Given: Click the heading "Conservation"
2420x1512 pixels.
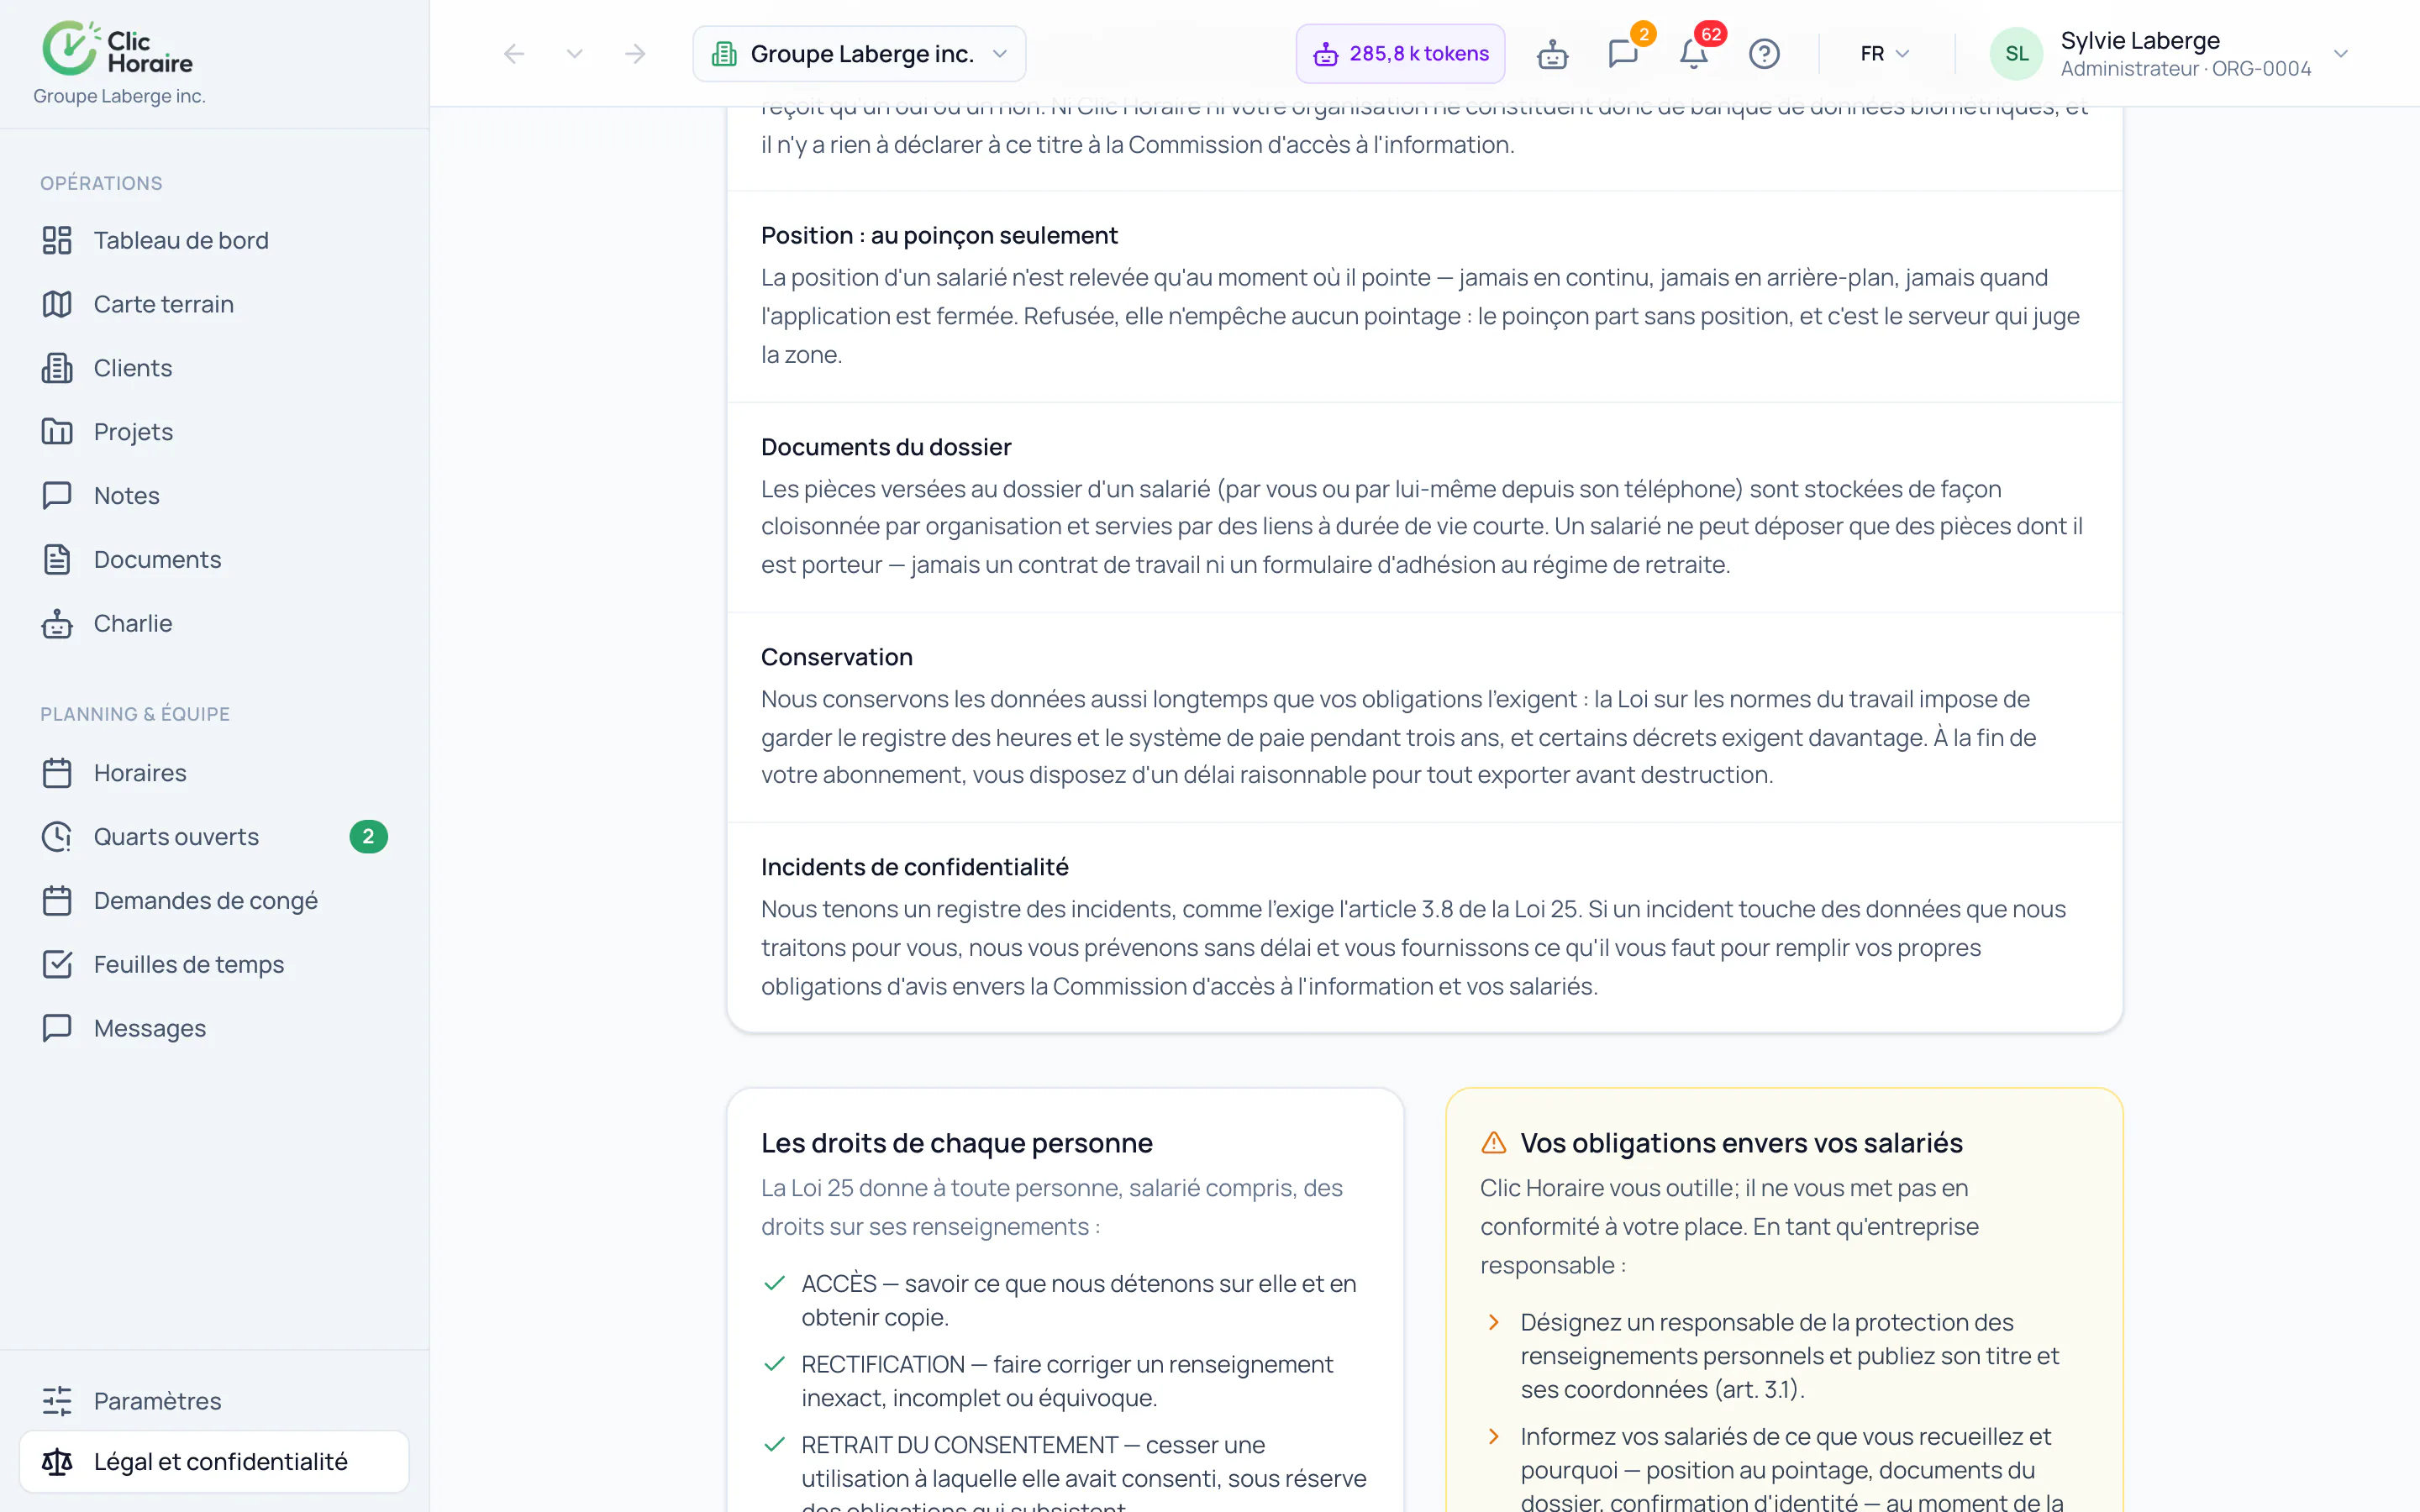Looking at the screenshot, I should (837, 657).
